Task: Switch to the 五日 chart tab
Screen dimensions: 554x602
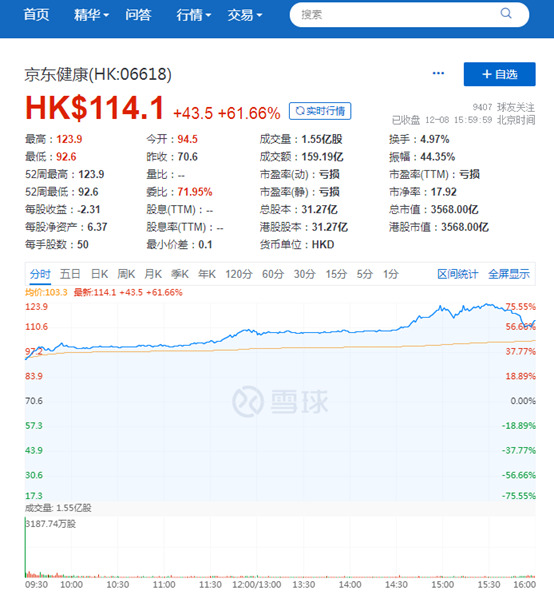Action: point(70,274)
